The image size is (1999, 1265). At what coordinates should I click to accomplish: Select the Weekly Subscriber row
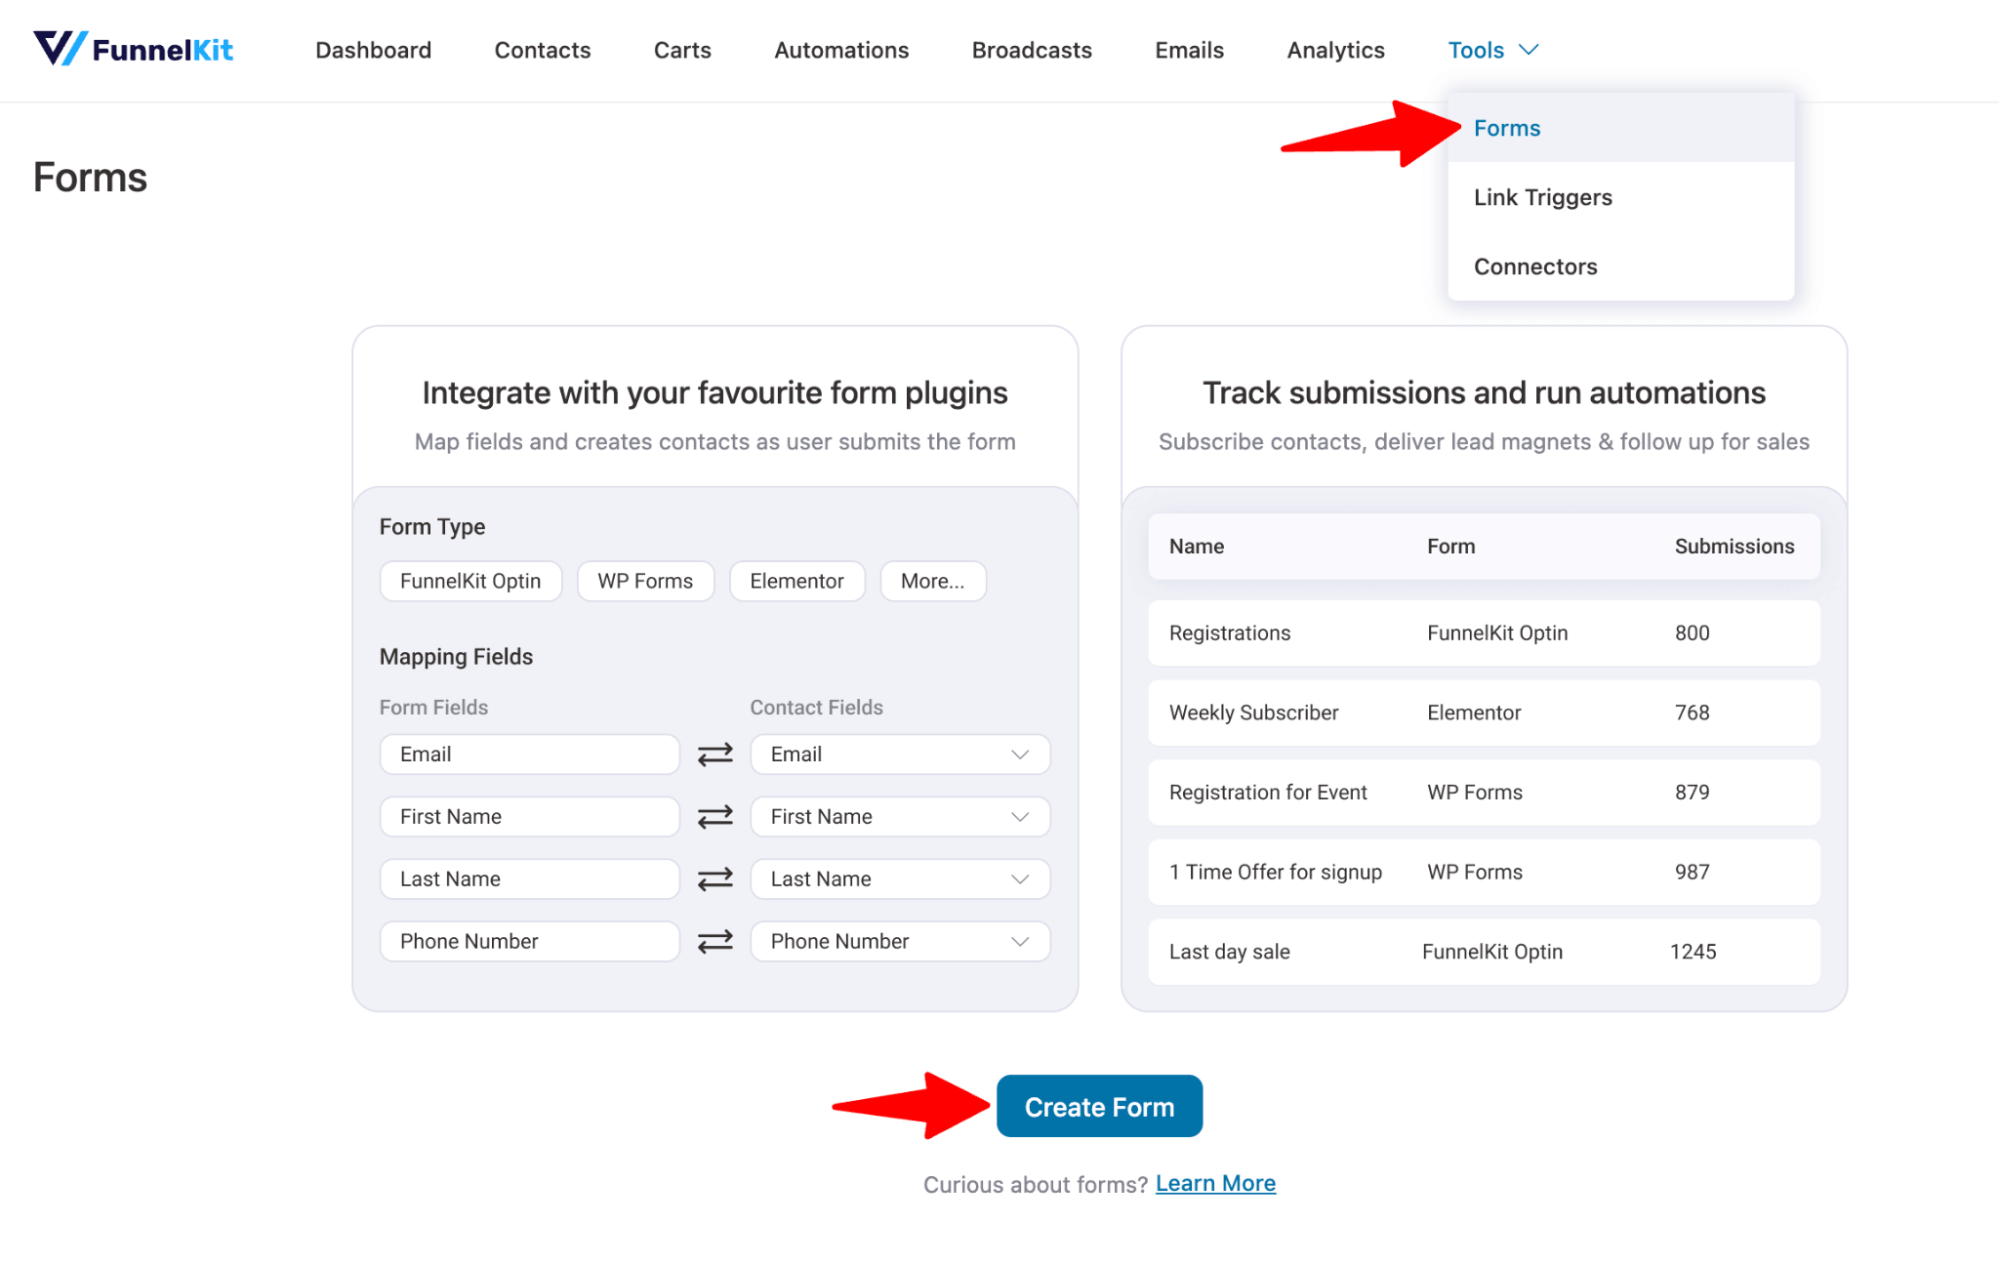[x=1484, y=713]
